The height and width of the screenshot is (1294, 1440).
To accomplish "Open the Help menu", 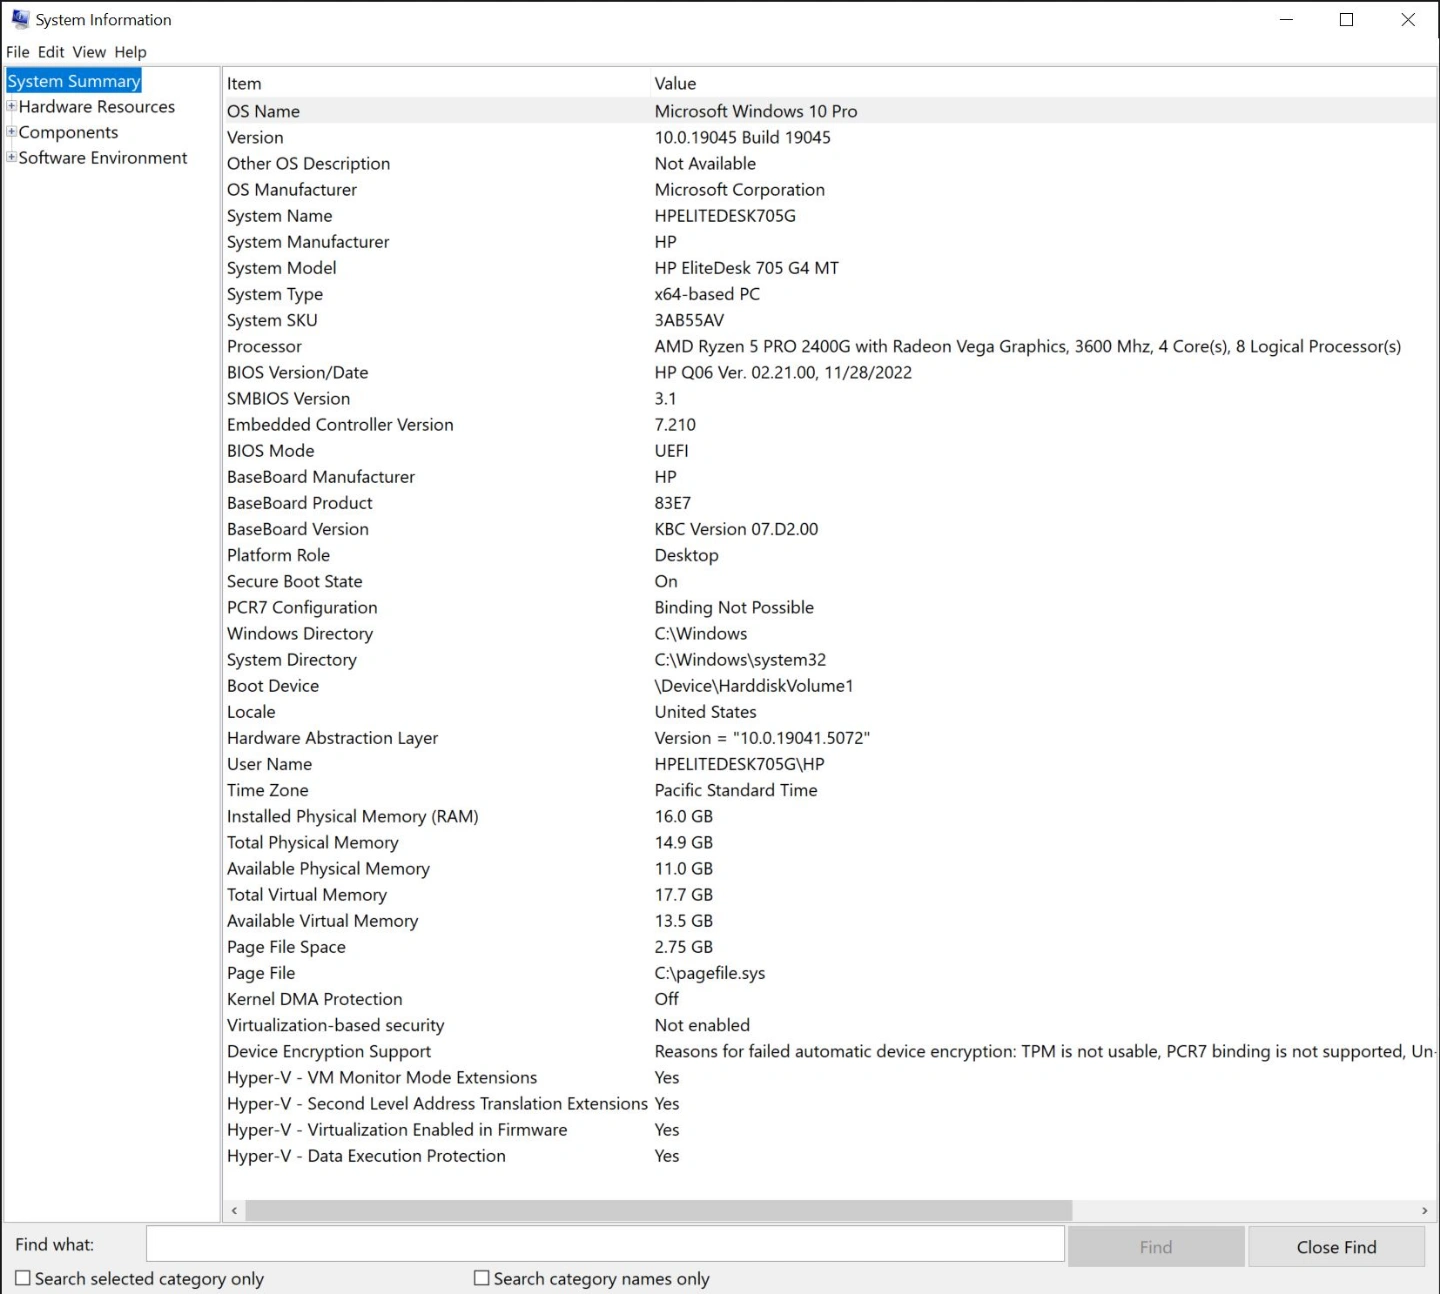I will click(130, 52).
